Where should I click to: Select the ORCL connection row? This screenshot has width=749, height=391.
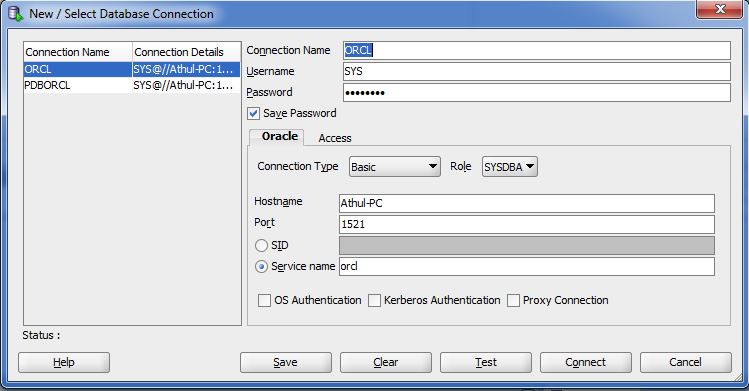(x=132, y=69)
